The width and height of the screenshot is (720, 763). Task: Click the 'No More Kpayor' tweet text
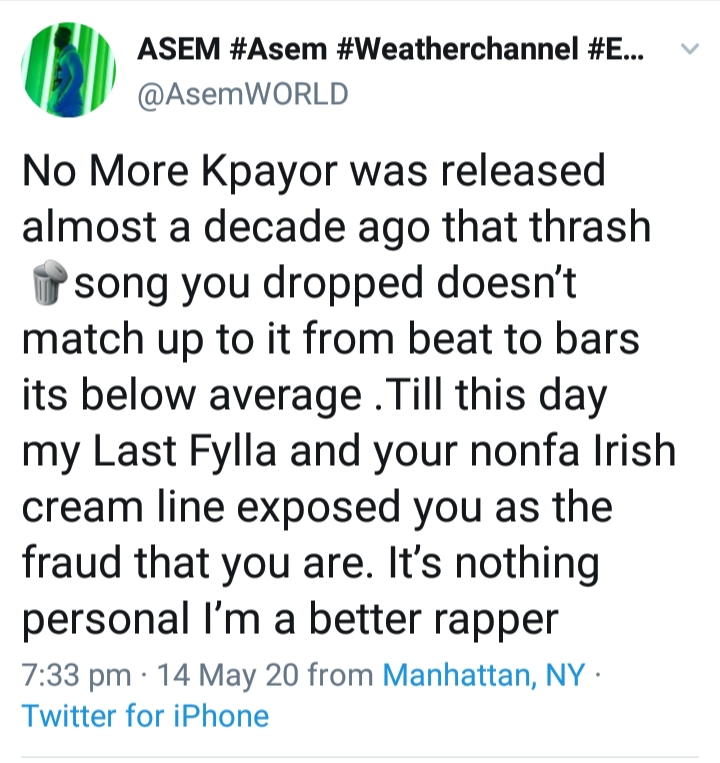180,171
